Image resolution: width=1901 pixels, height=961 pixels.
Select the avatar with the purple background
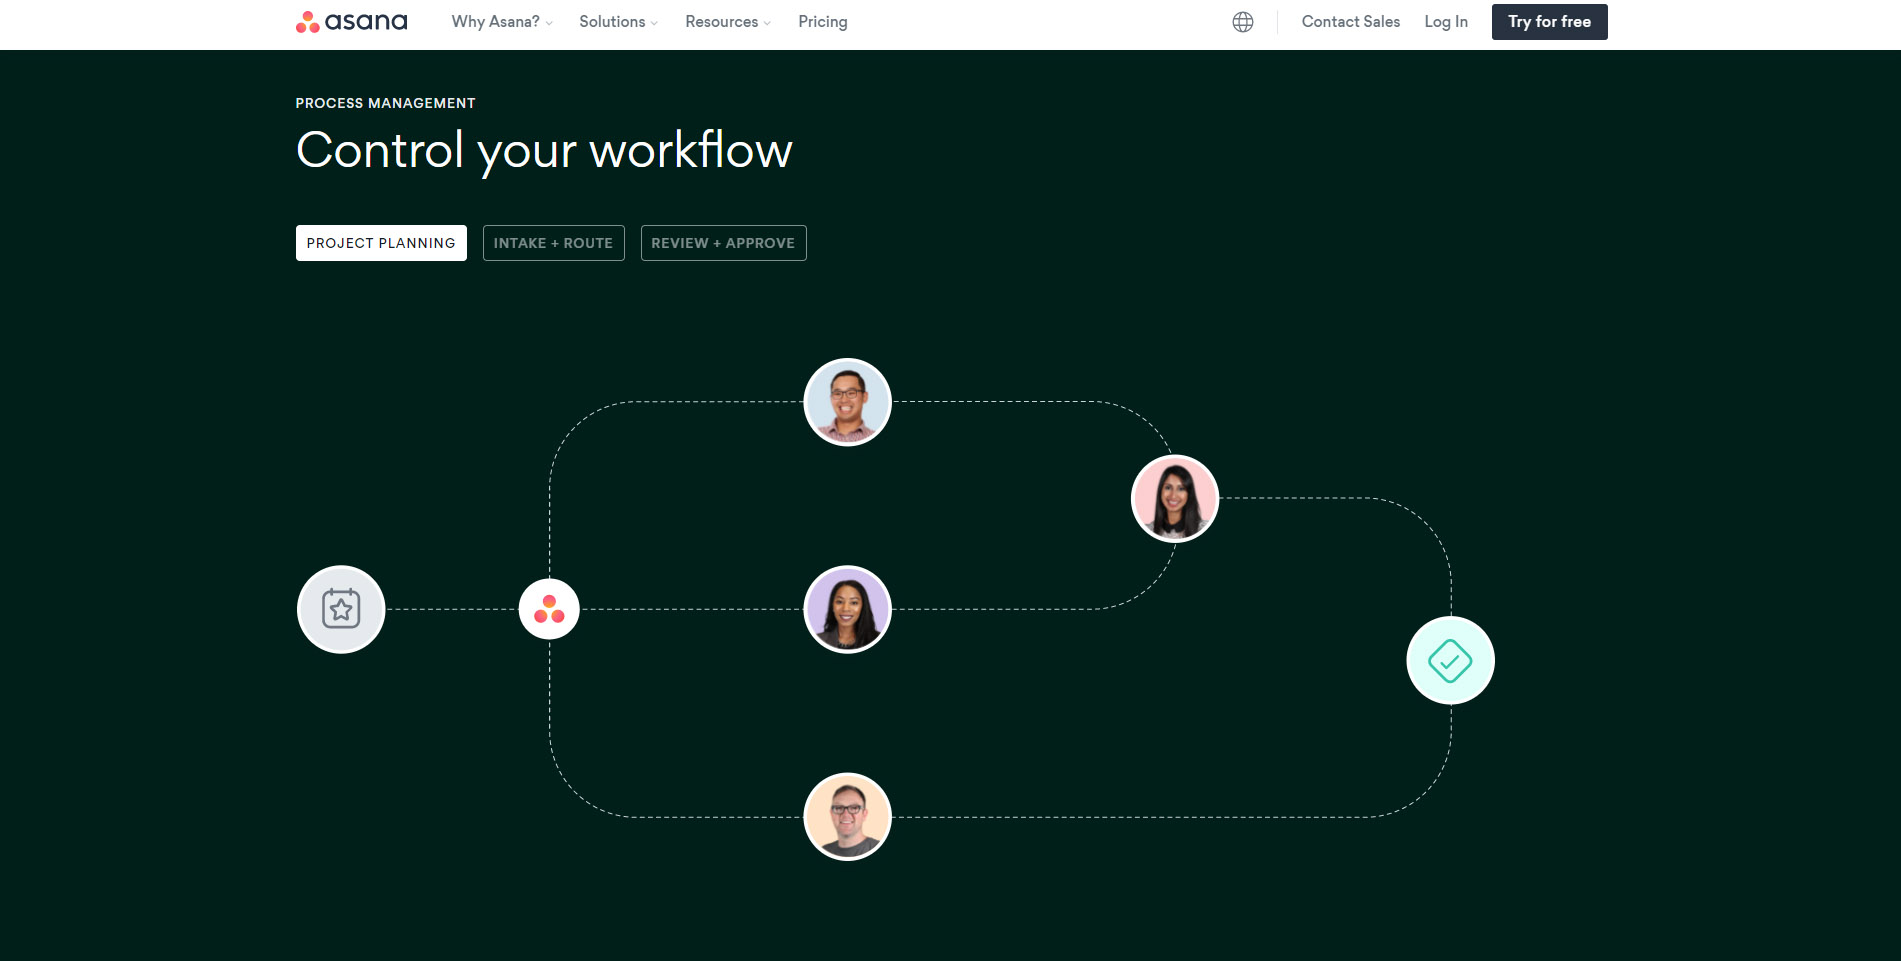pyautogui.click(x=847, y=609)
